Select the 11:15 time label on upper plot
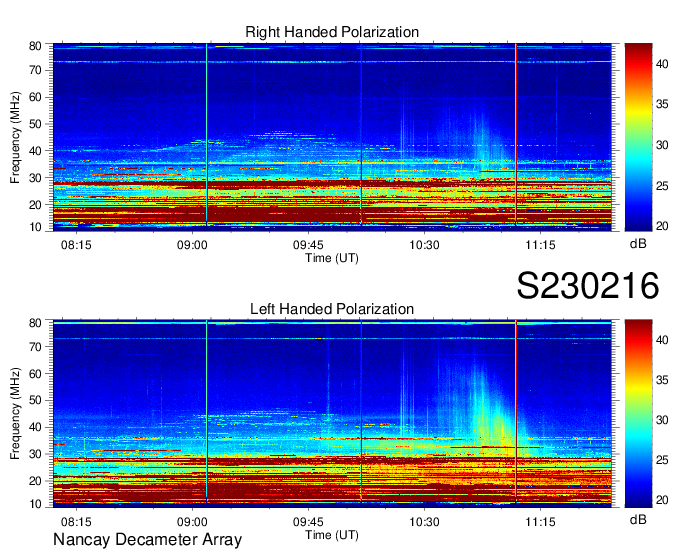 click(x=540, y=245)
